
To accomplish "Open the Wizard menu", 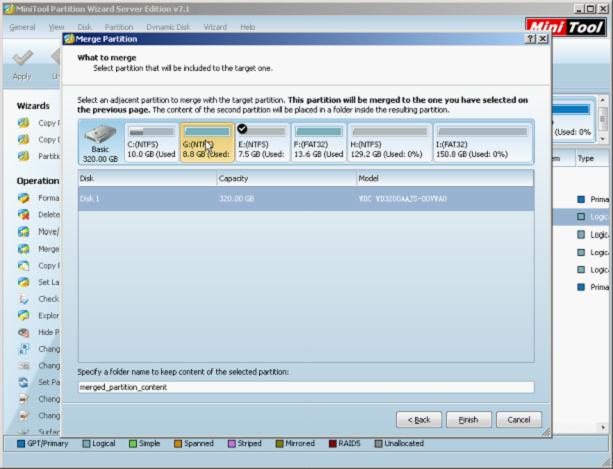I will point(215,27).
